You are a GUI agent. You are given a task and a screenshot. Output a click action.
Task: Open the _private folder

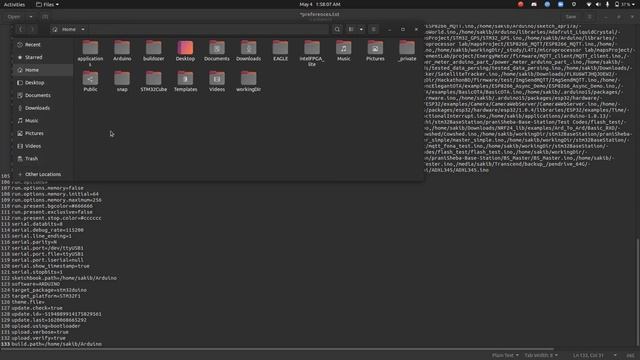407,51
